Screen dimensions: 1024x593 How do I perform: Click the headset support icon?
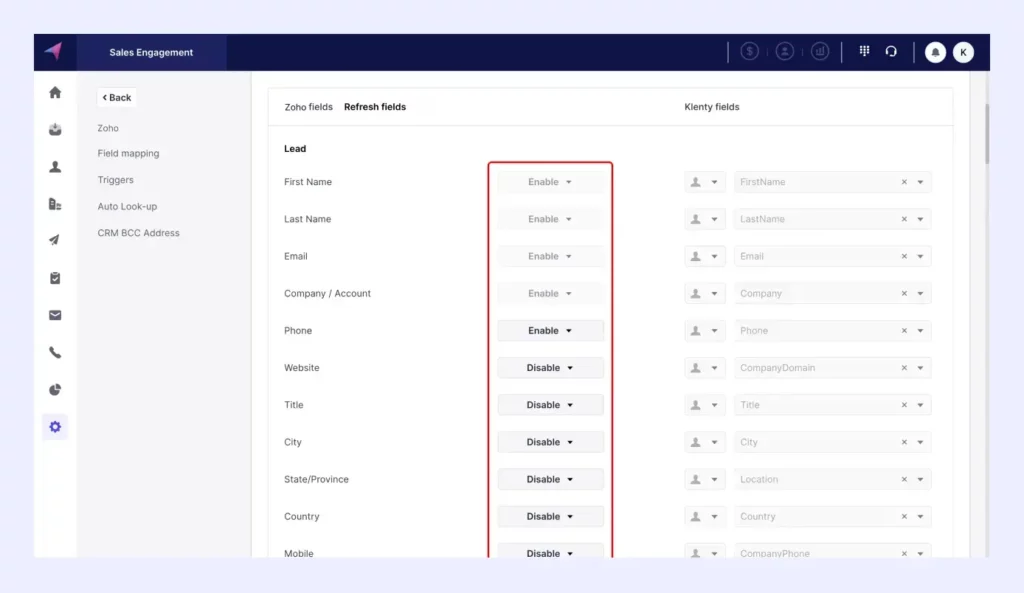click(x=891, y=51)
